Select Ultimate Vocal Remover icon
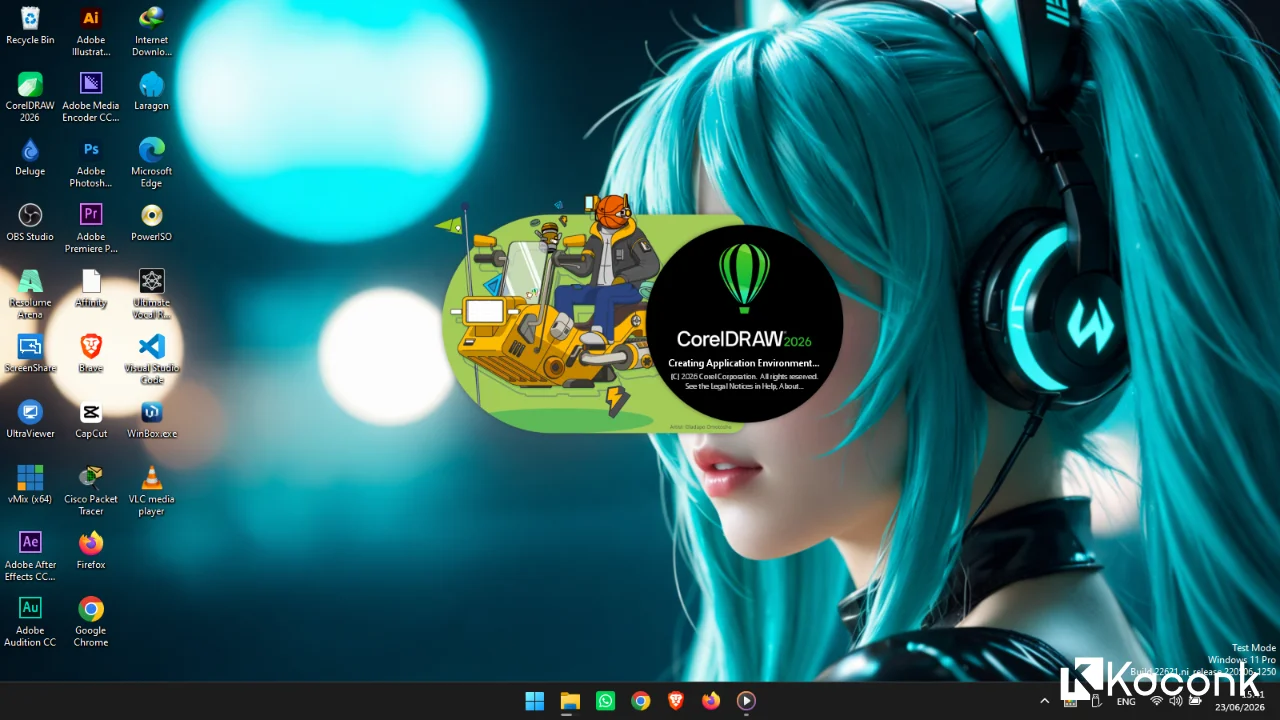1280x720 pixels. [x=151, y=294]
